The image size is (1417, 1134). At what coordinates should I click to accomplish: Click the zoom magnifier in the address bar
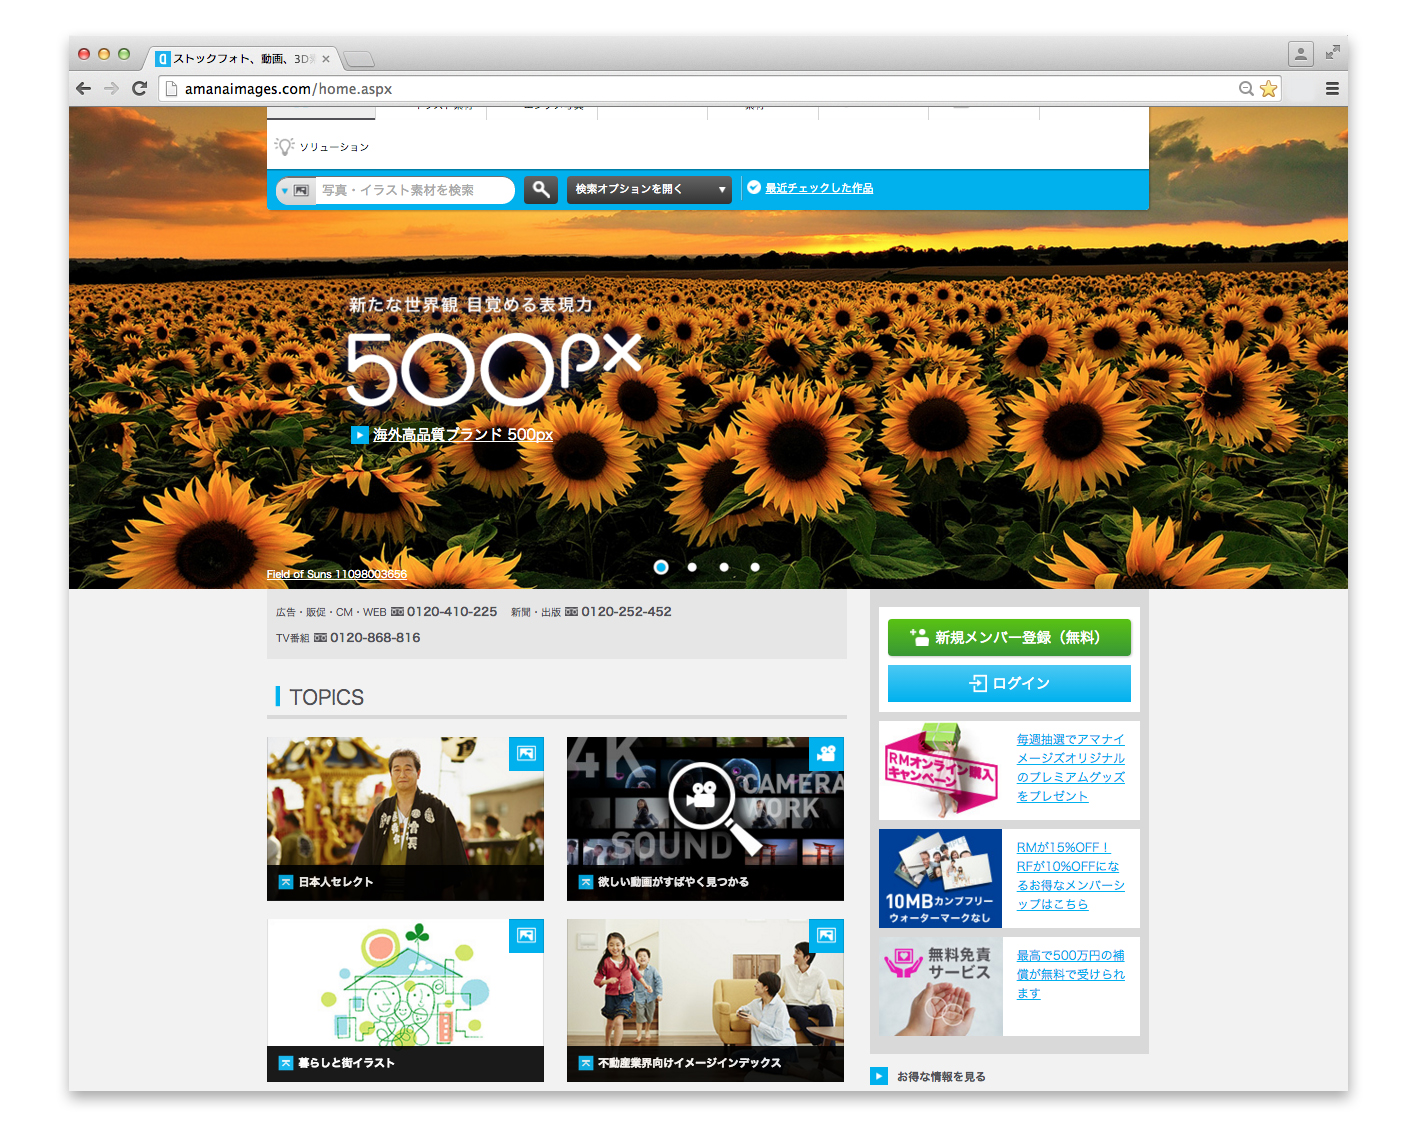point(1246,88)
